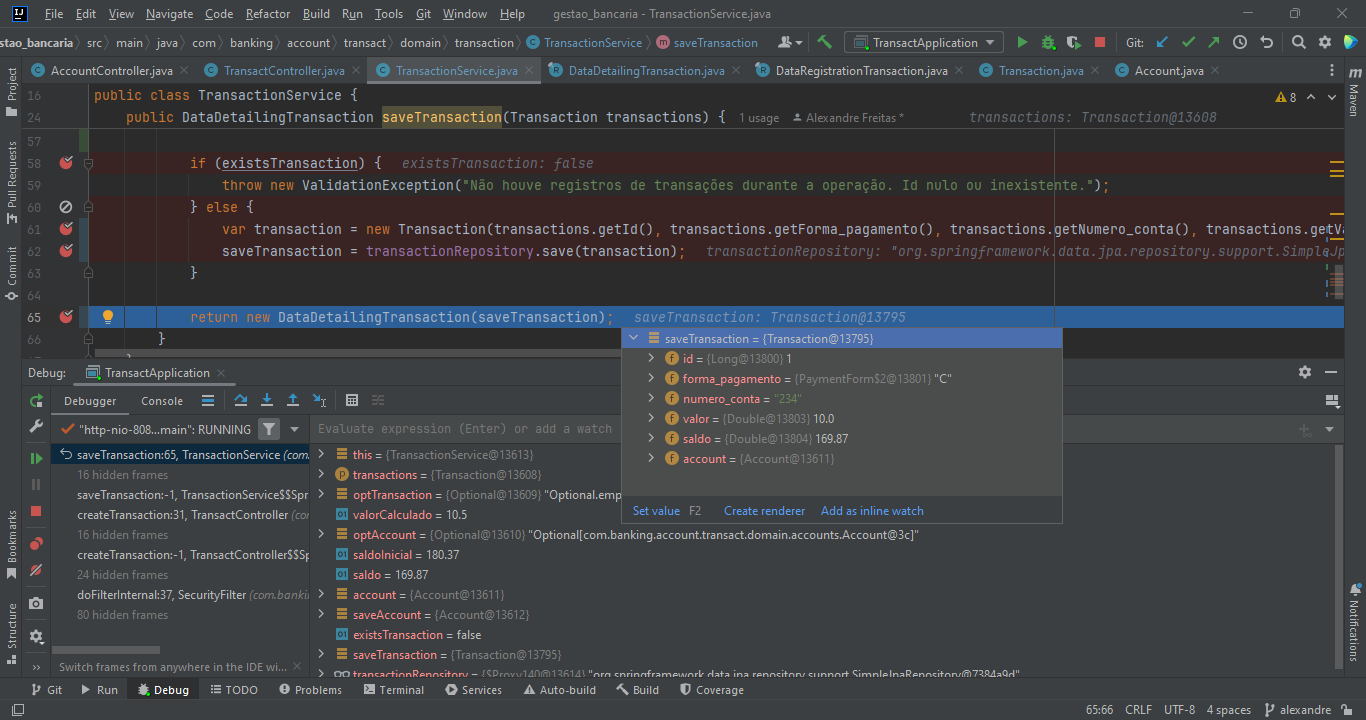The width and height of the screenshot is (1366, 720).
Task: Collapse the saveTransaction root node in popup
Action: click(x=633, y=338)
